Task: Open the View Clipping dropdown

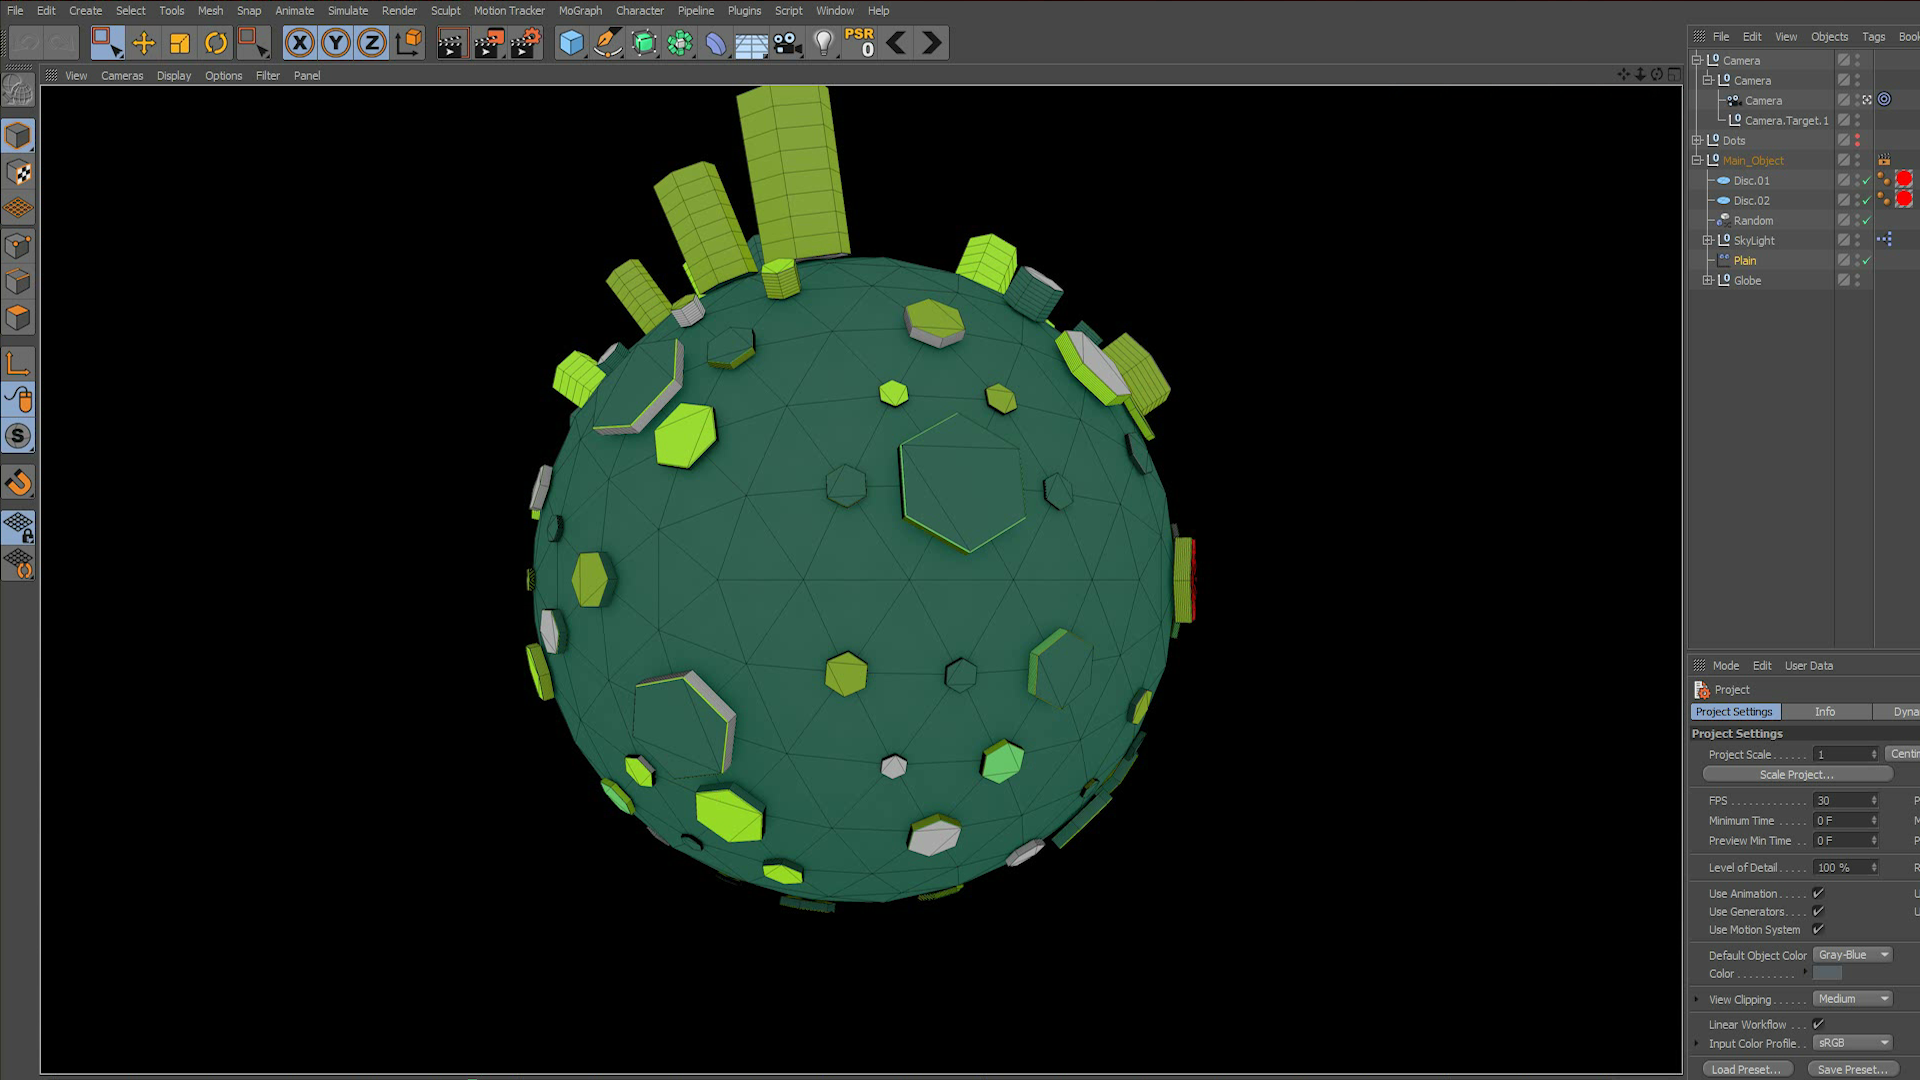Action: coord(1852,999)
